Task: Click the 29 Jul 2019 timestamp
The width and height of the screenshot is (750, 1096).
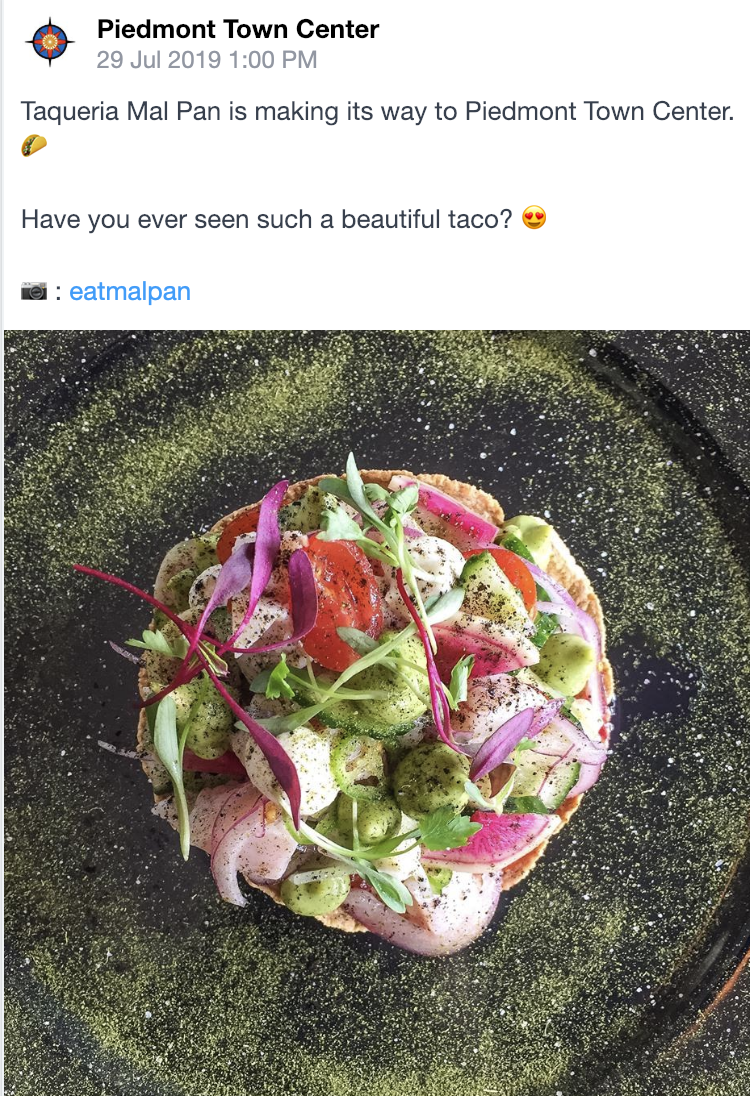Action: pos(159,60)
